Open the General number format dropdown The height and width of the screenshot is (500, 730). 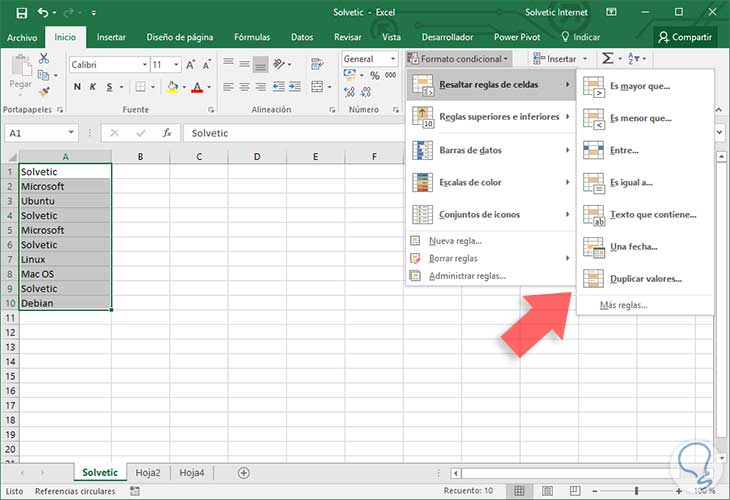(393, 59)
